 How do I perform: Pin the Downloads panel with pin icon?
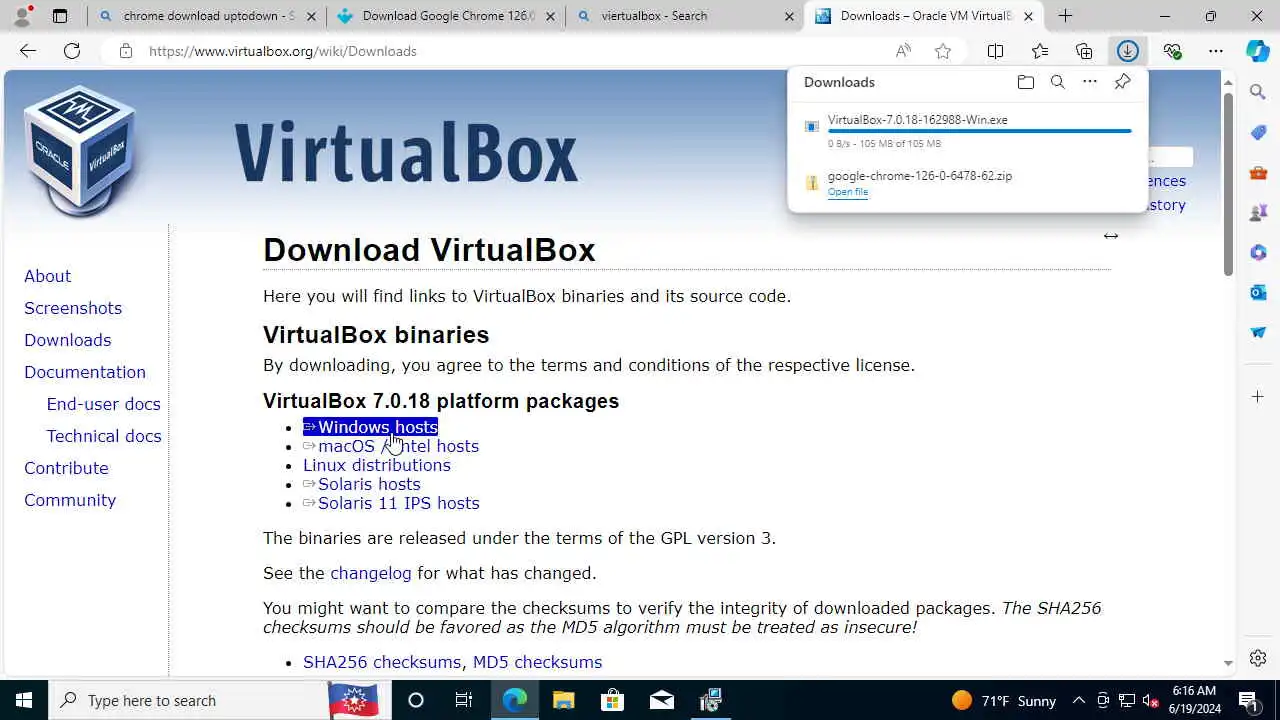(x=1123, y=82)
